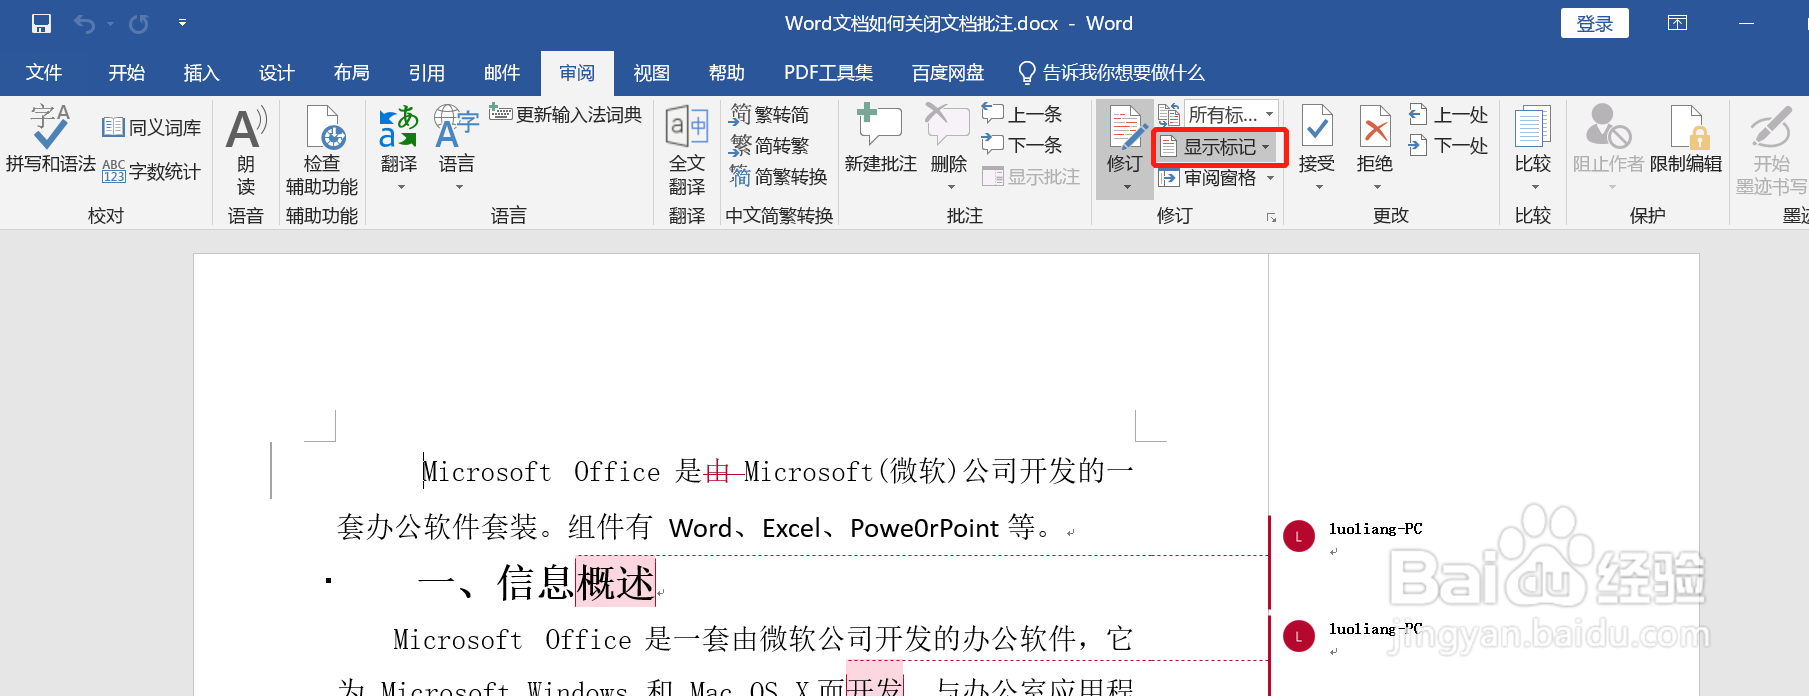Image resolution: width=1809 pixels, height=696 pixels.
Task: Open 同义词库 thesaurus
Action: tap(152, 127)
